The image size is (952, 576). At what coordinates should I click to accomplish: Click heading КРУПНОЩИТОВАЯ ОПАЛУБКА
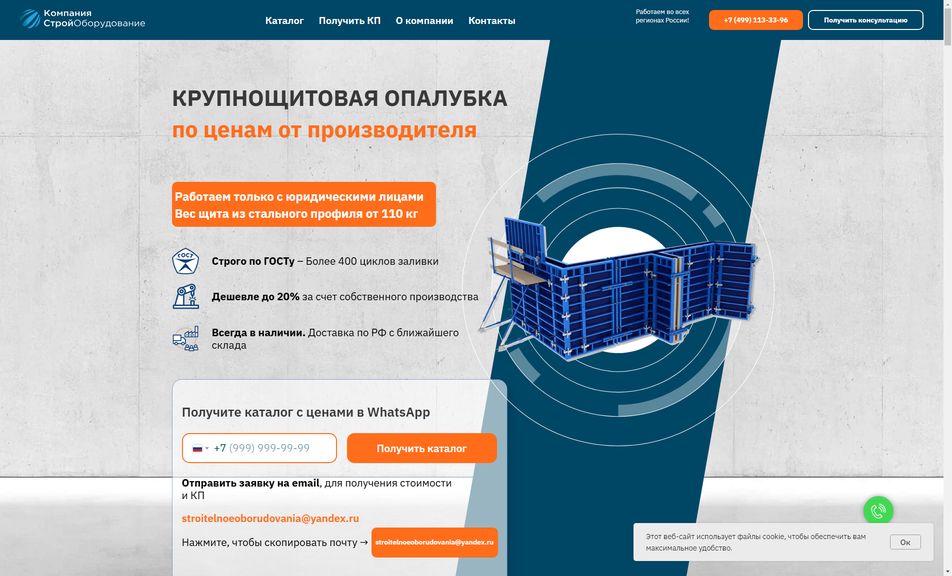(x=339, y=98)
